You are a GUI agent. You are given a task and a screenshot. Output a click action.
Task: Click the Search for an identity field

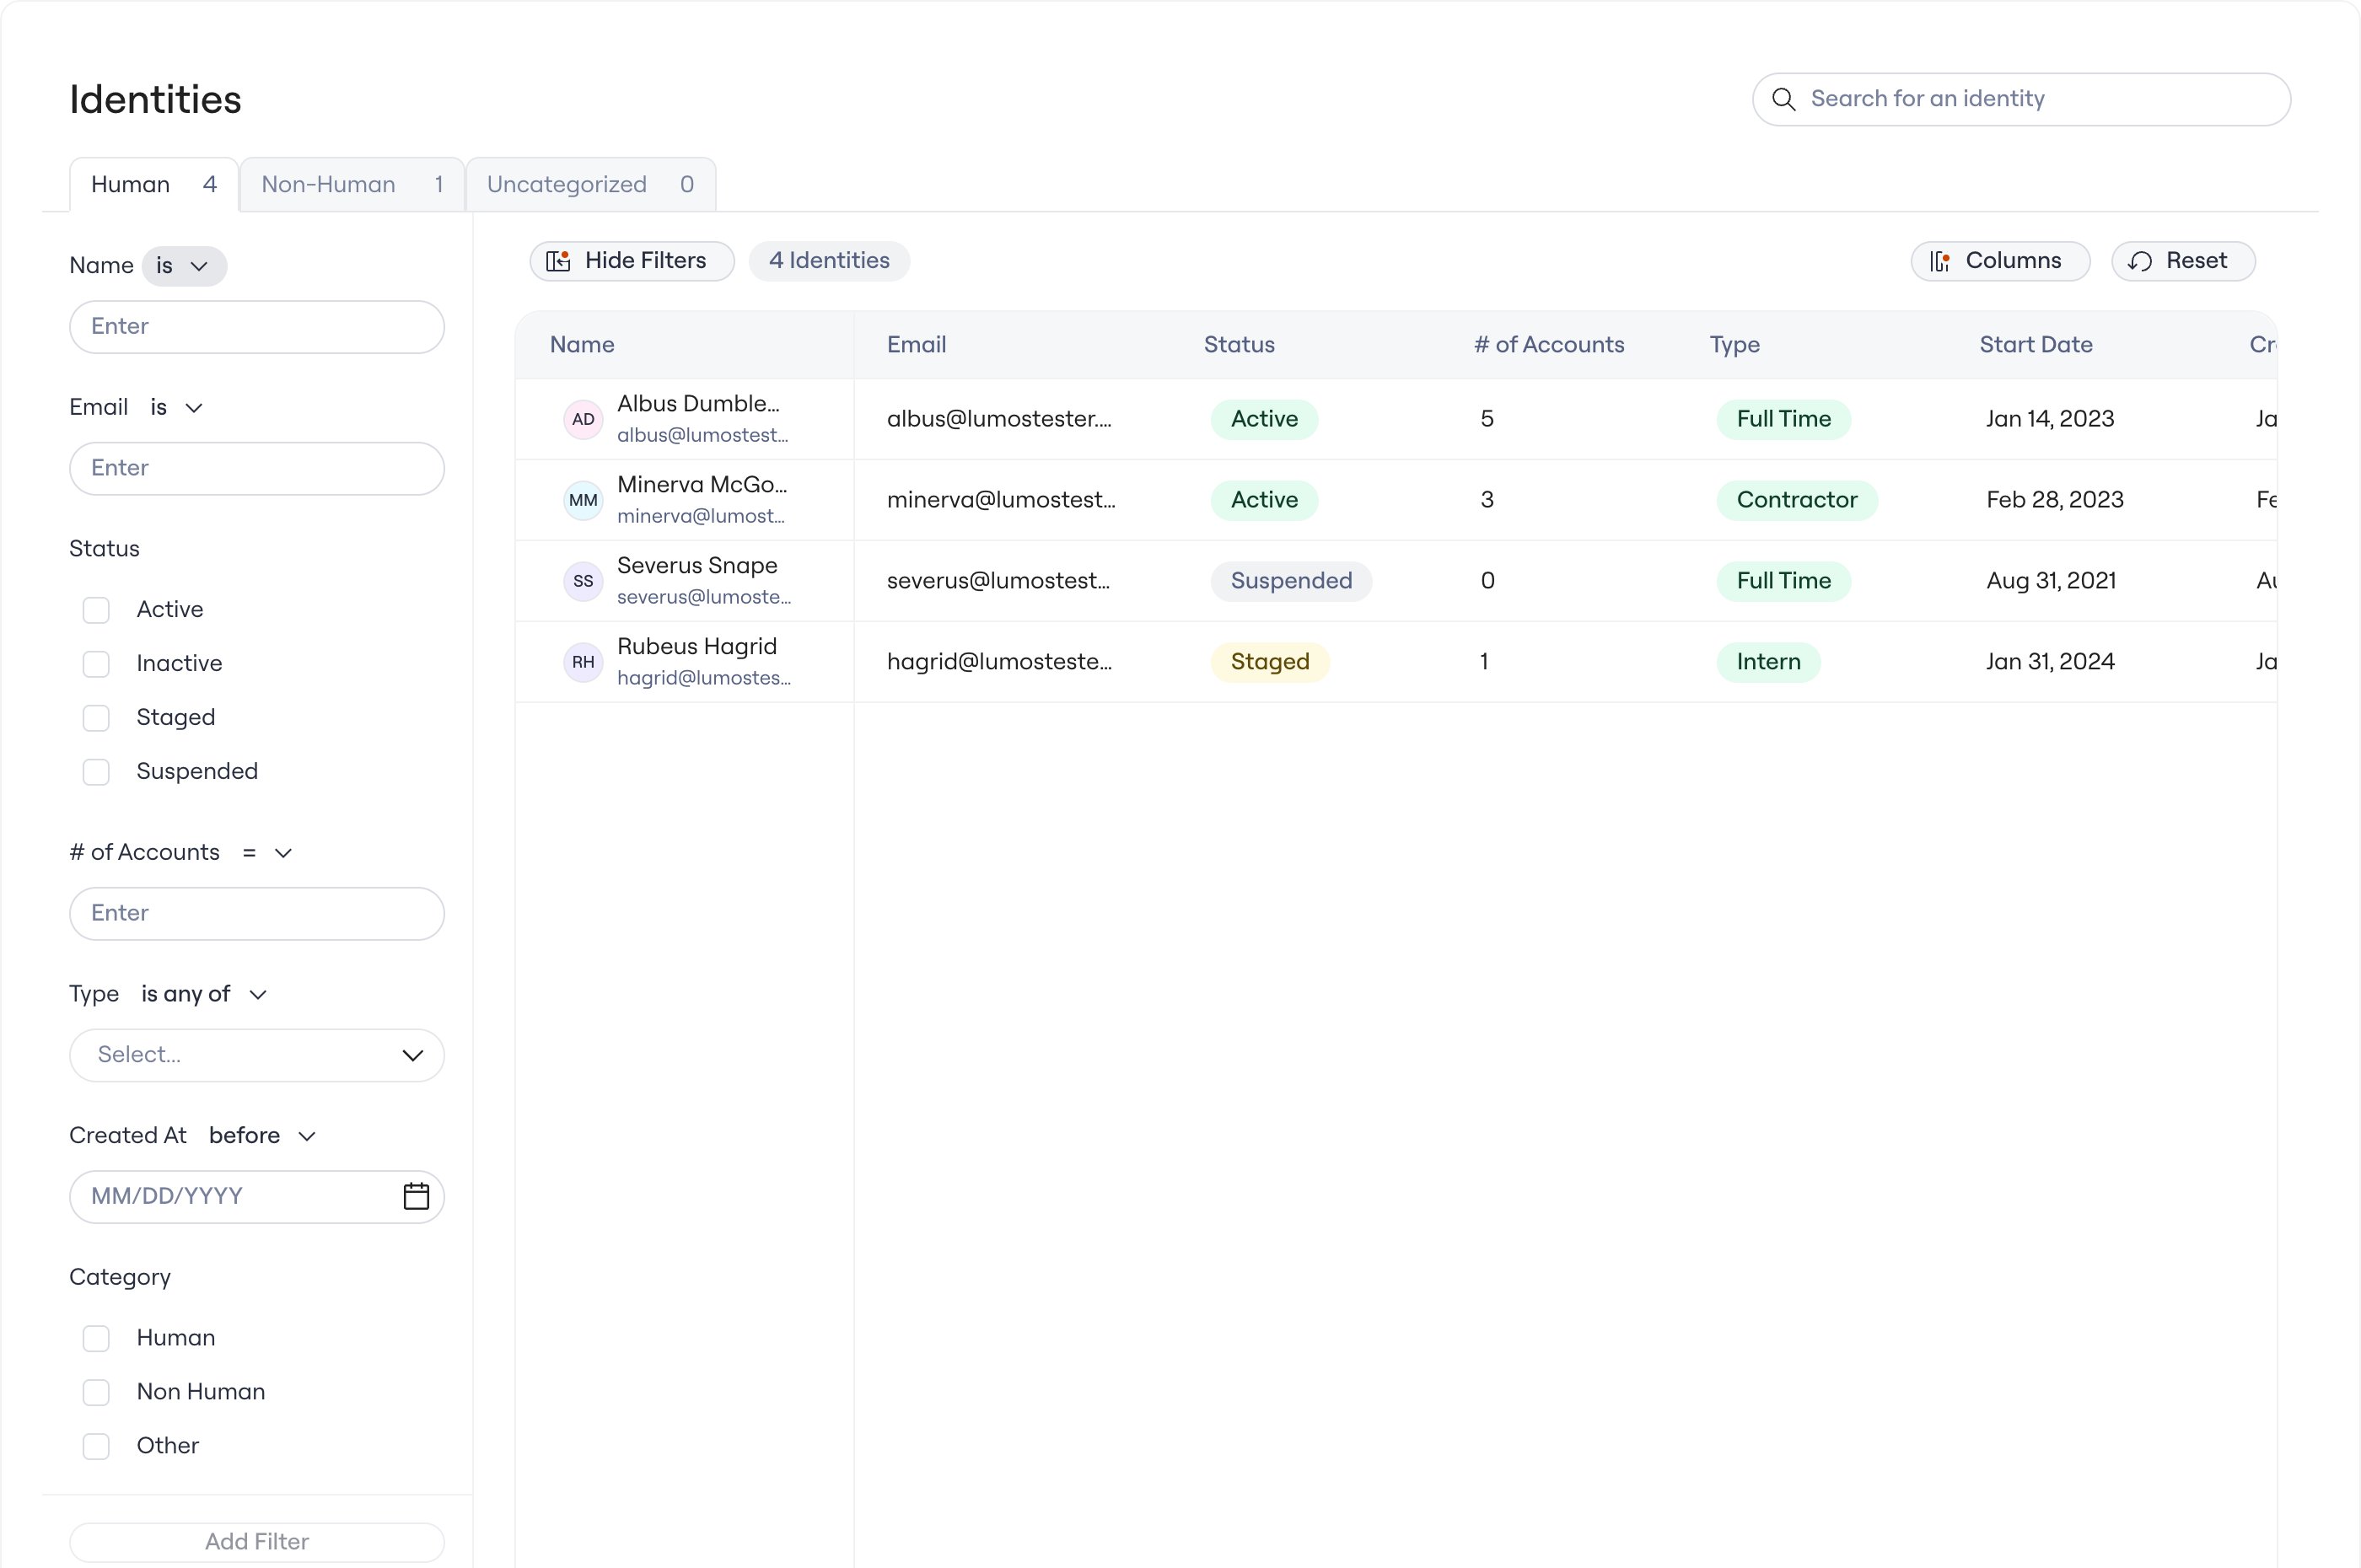click(x=2021, y=99)
